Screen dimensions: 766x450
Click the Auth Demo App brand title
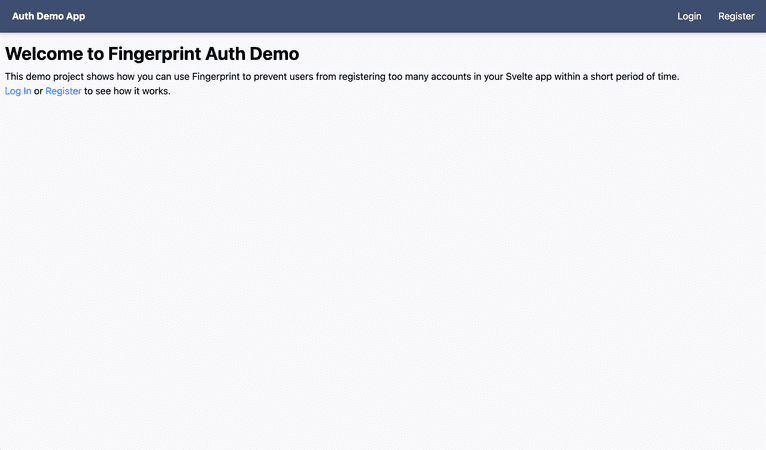point(48,16)
